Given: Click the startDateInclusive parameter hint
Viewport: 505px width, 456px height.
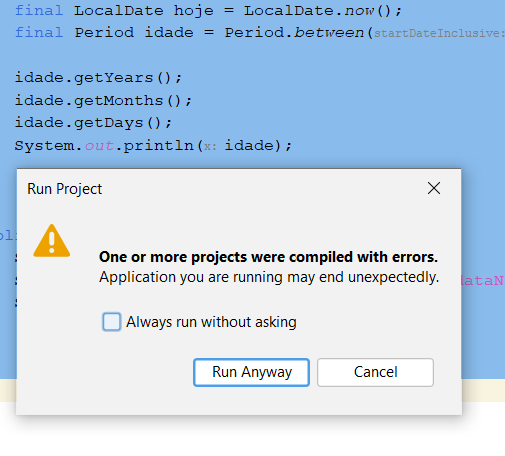Looking at the screenshot, I should (438, 33).
